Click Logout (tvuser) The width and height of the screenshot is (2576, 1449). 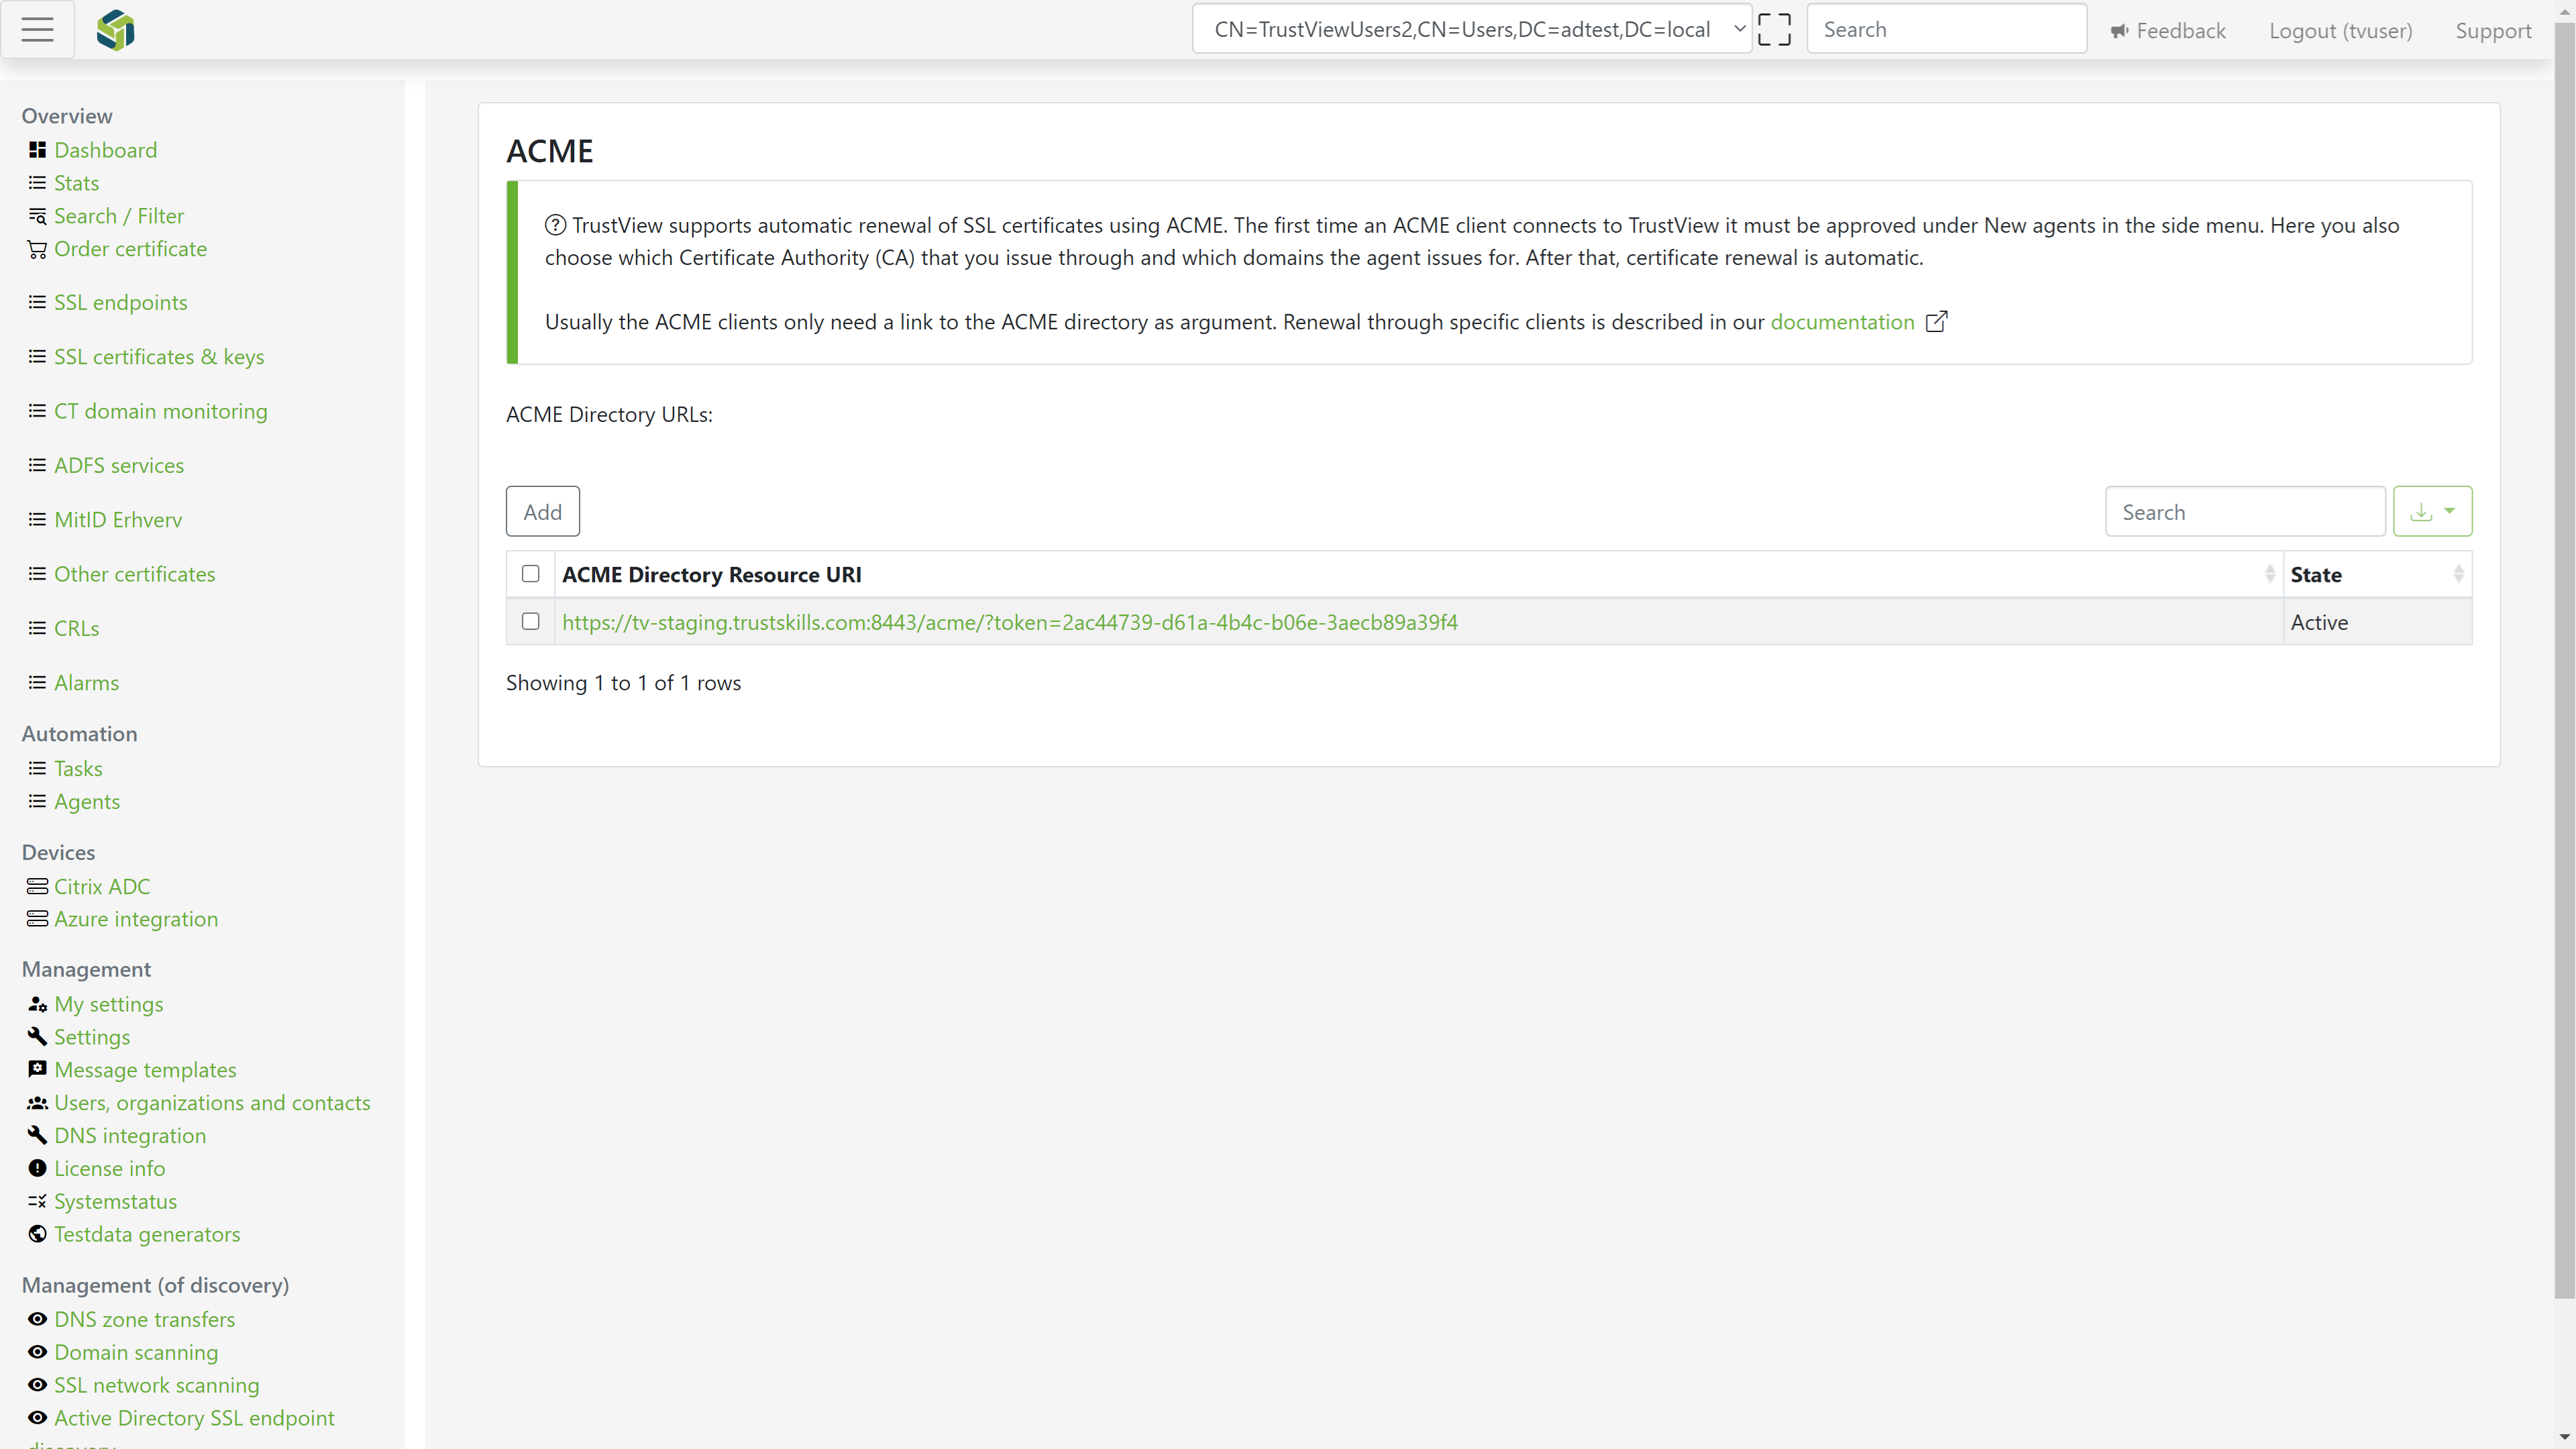(2340, 31)
